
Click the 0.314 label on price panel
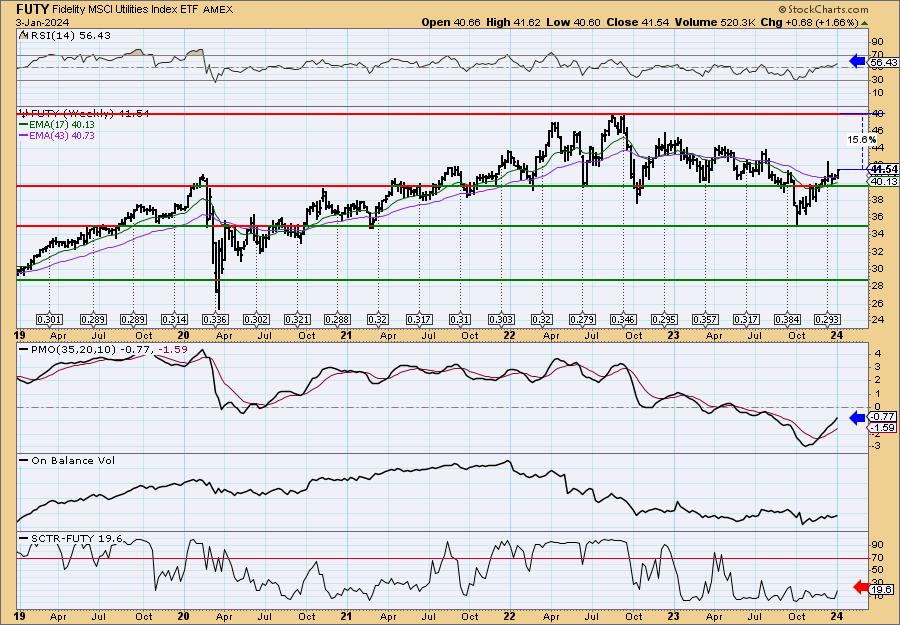[174, 320]
